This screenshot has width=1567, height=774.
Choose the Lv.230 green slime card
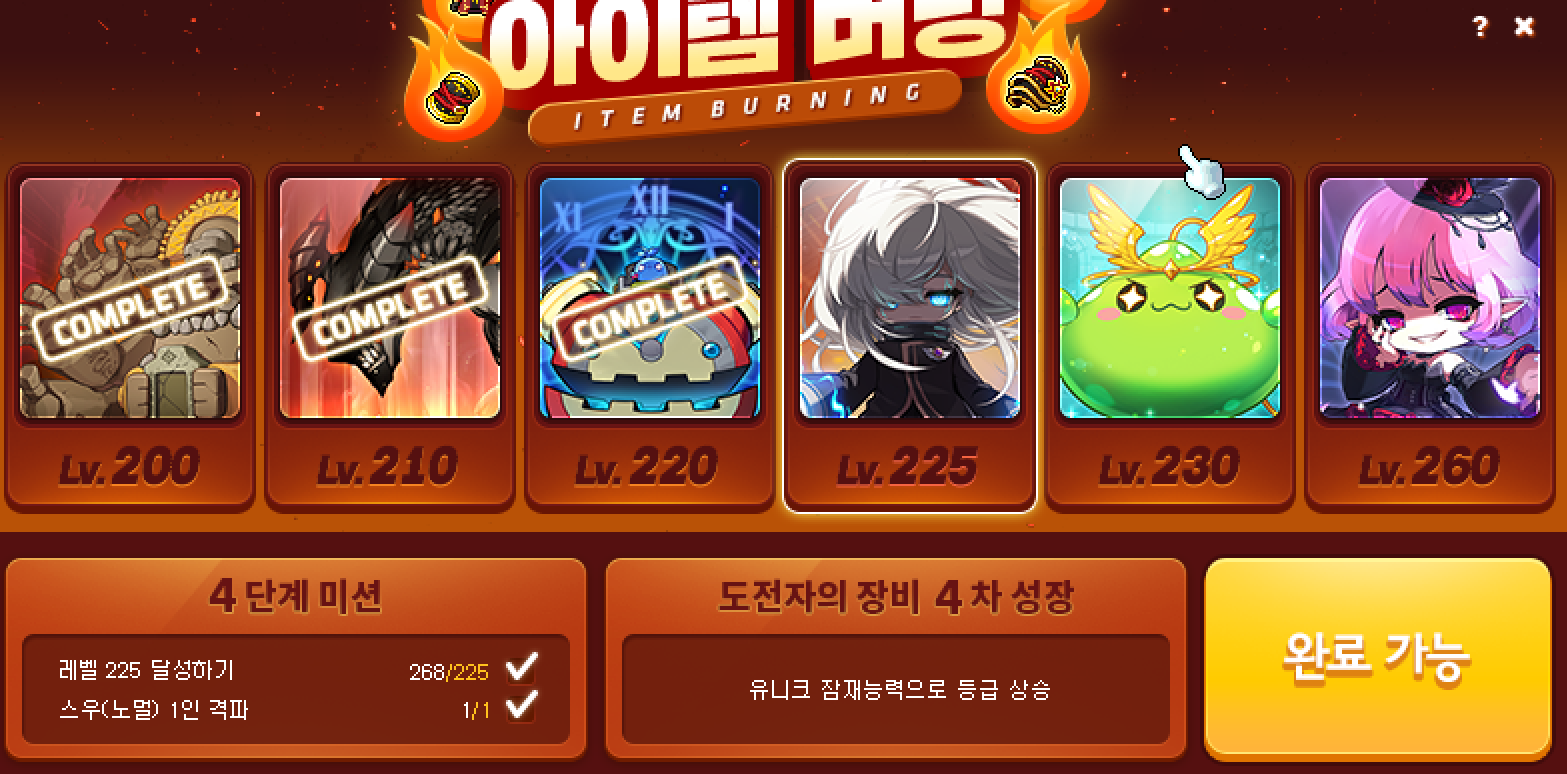coord(1170,298)
